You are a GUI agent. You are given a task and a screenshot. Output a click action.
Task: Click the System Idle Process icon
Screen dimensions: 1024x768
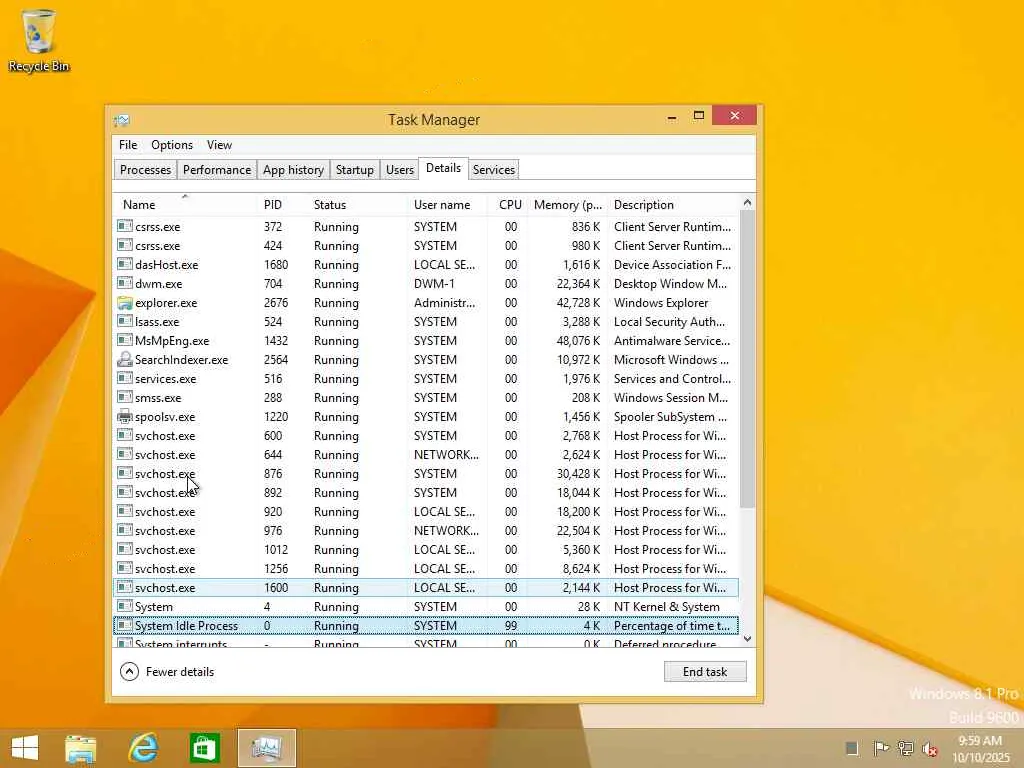click(x=125, y=625)
